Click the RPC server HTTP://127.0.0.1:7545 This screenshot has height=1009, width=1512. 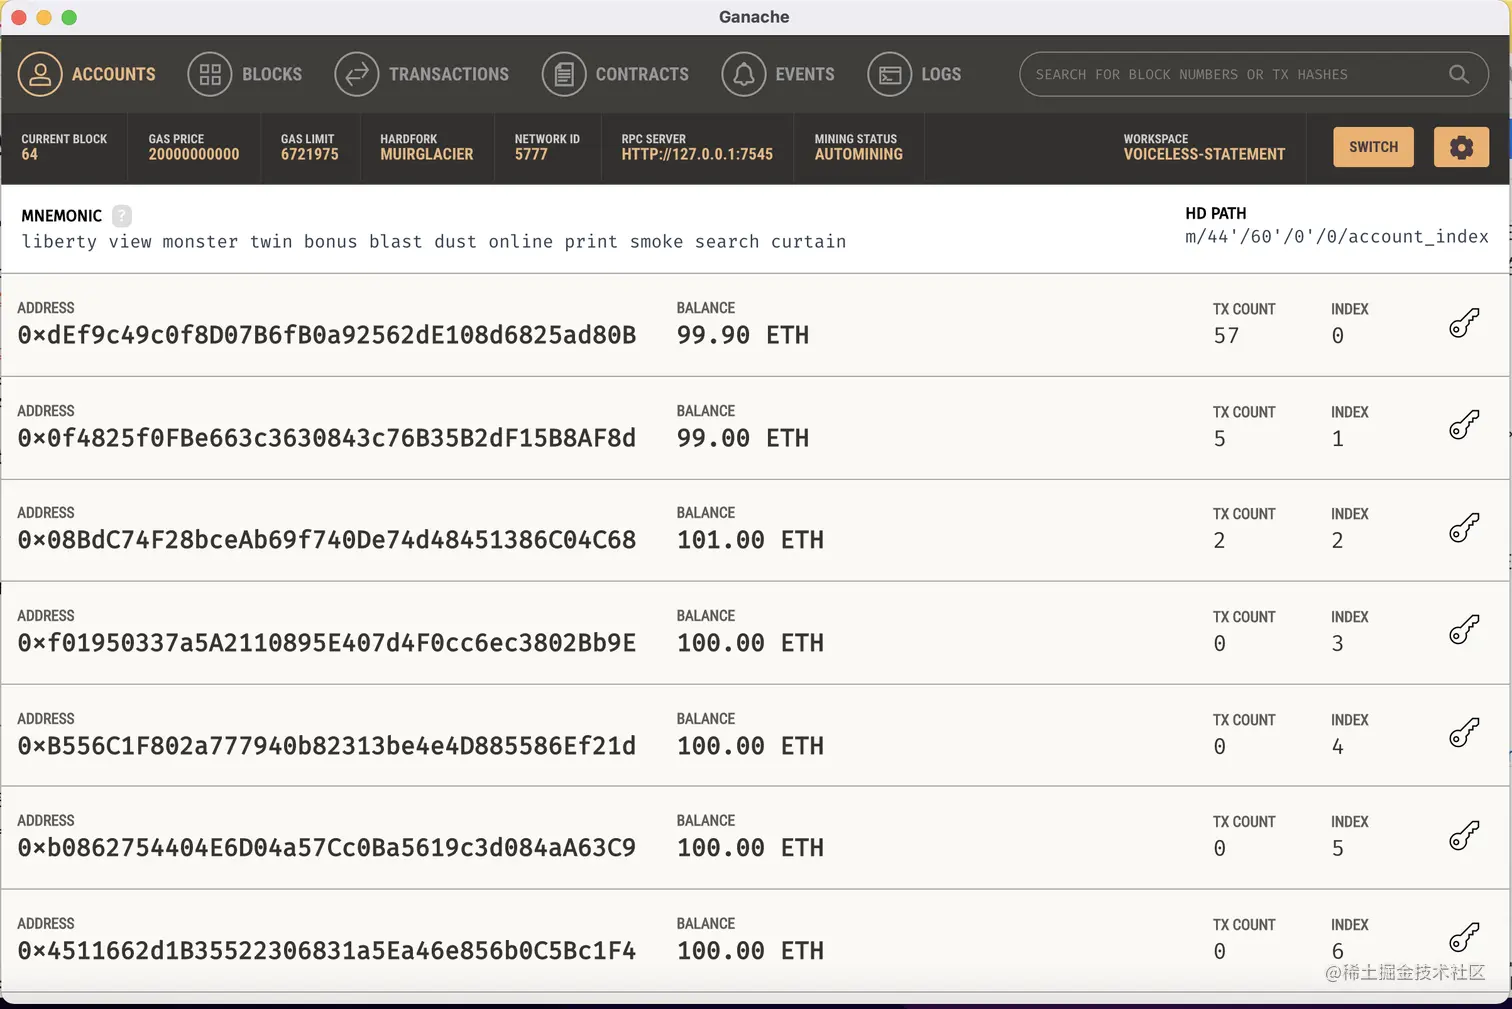(x=697, y=154)
